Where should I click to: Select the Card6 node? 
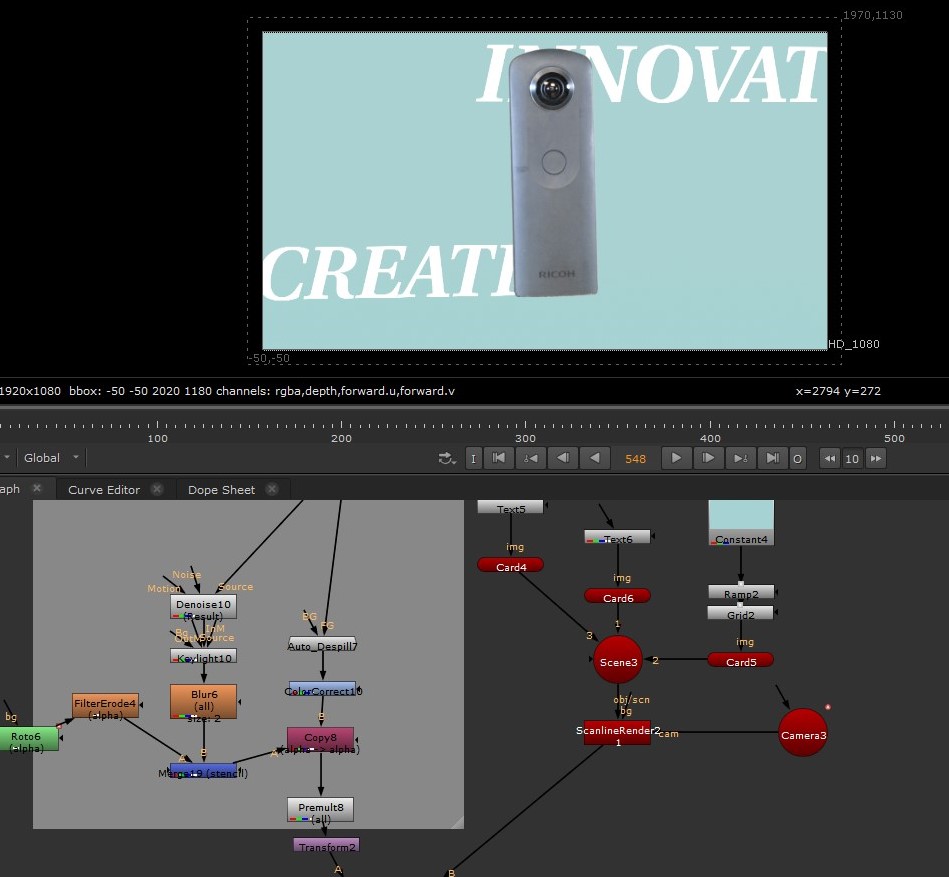[x=617, y=596]
